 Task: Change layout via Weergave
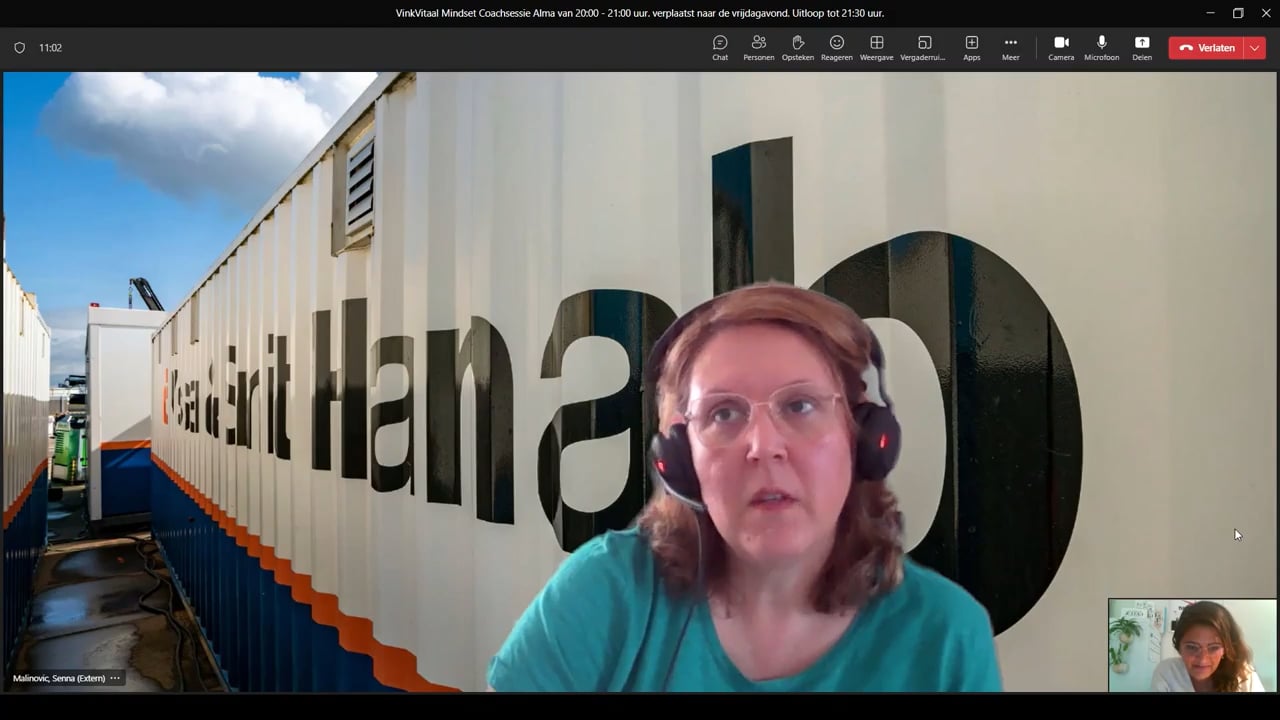click(877, 48)
